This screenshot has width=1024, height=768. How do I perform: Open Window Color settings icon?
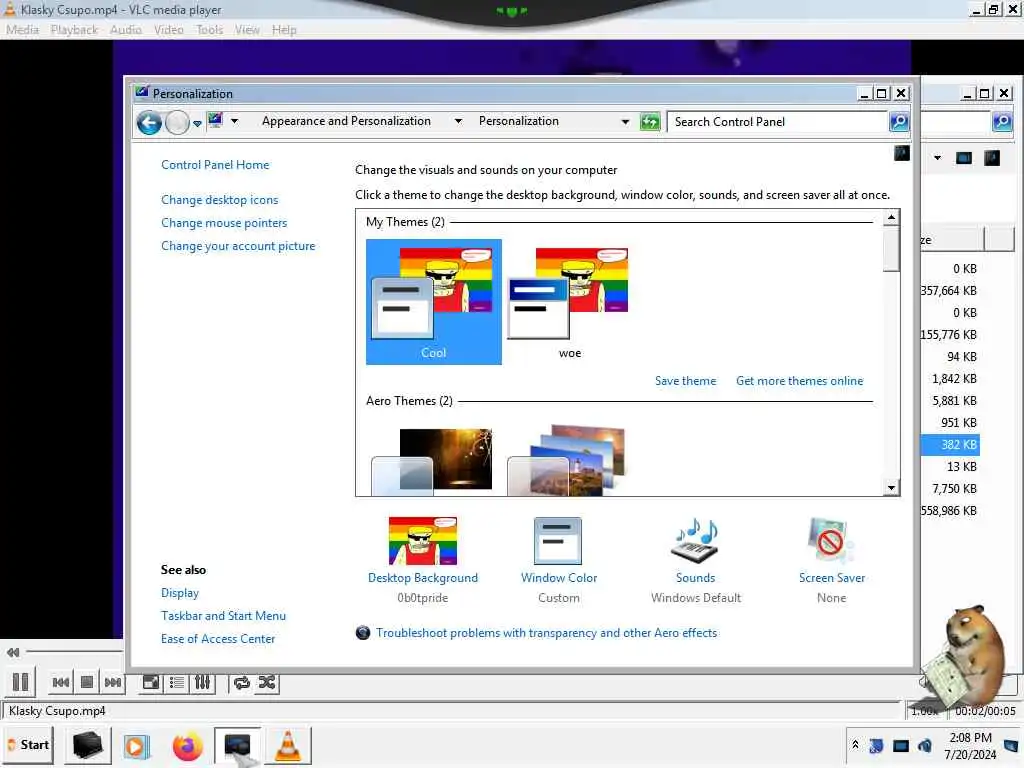pos(558,541)
